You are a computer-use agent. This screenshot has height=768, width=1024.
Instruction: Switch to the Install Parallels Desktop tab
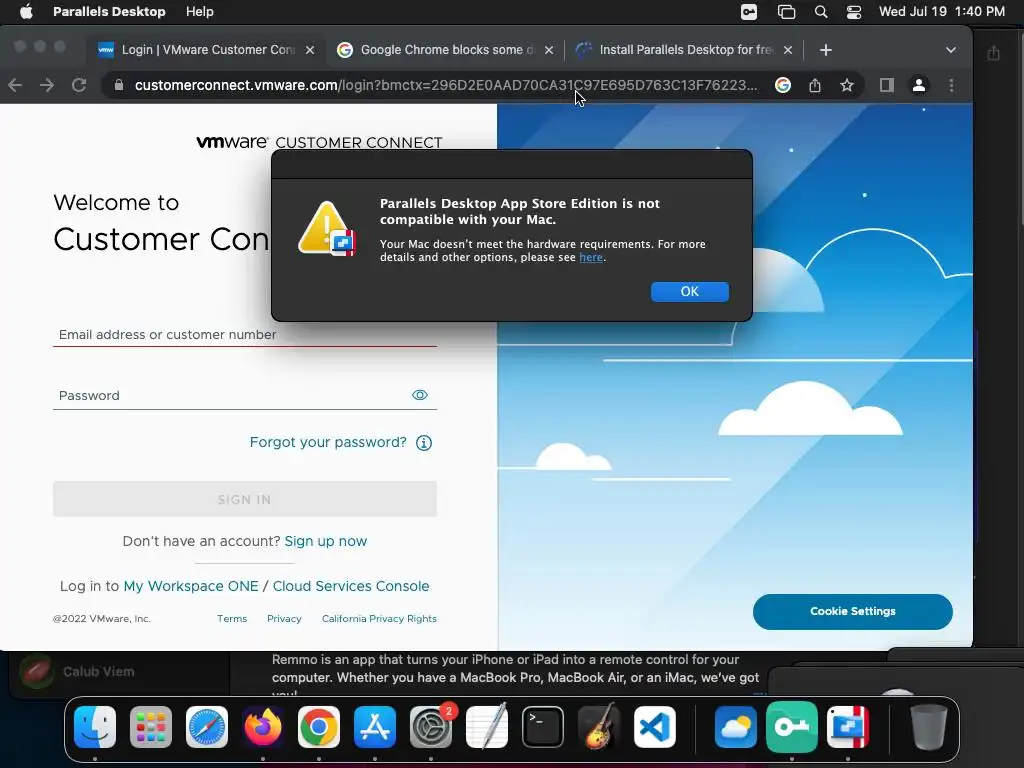pyautogui.click(x=684, y=50)
